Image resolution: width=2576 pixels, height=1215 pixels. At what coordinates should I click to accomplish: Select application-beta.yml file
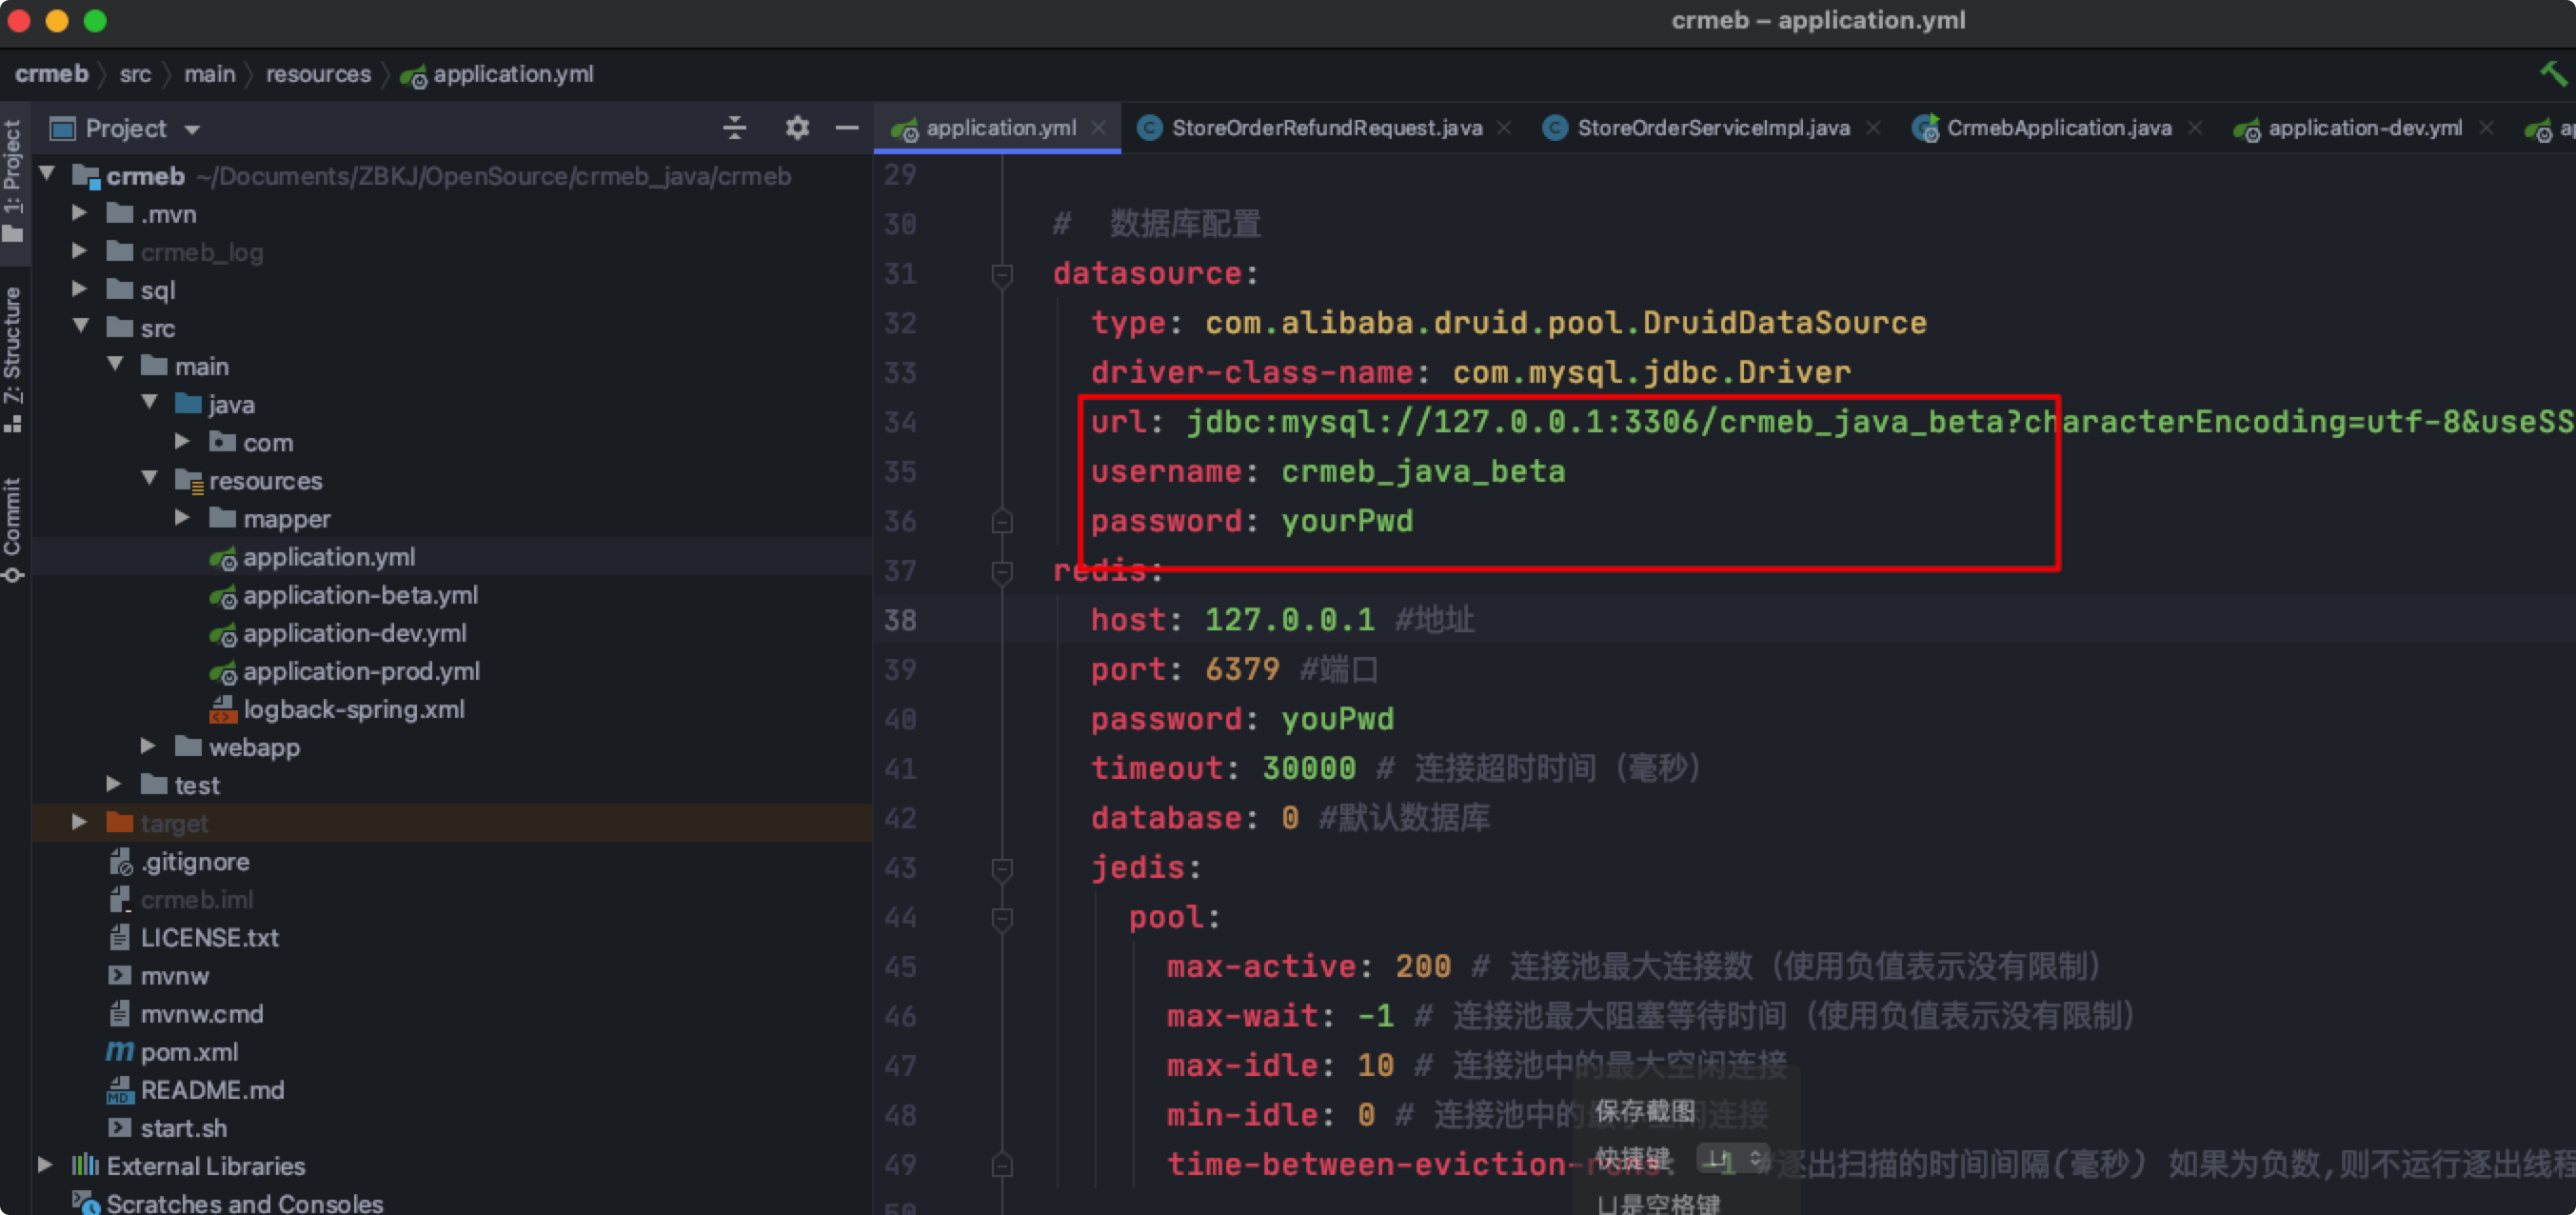tap(360, 595)
